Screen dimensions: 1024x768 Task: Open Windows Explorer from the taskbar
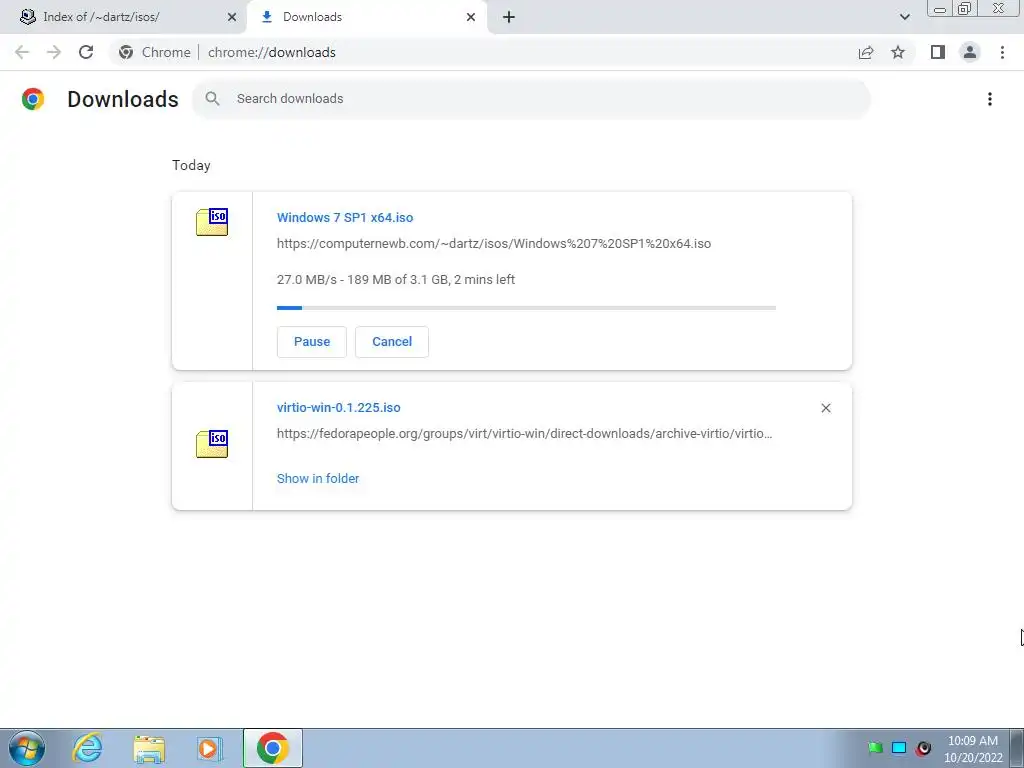(149, 748)
